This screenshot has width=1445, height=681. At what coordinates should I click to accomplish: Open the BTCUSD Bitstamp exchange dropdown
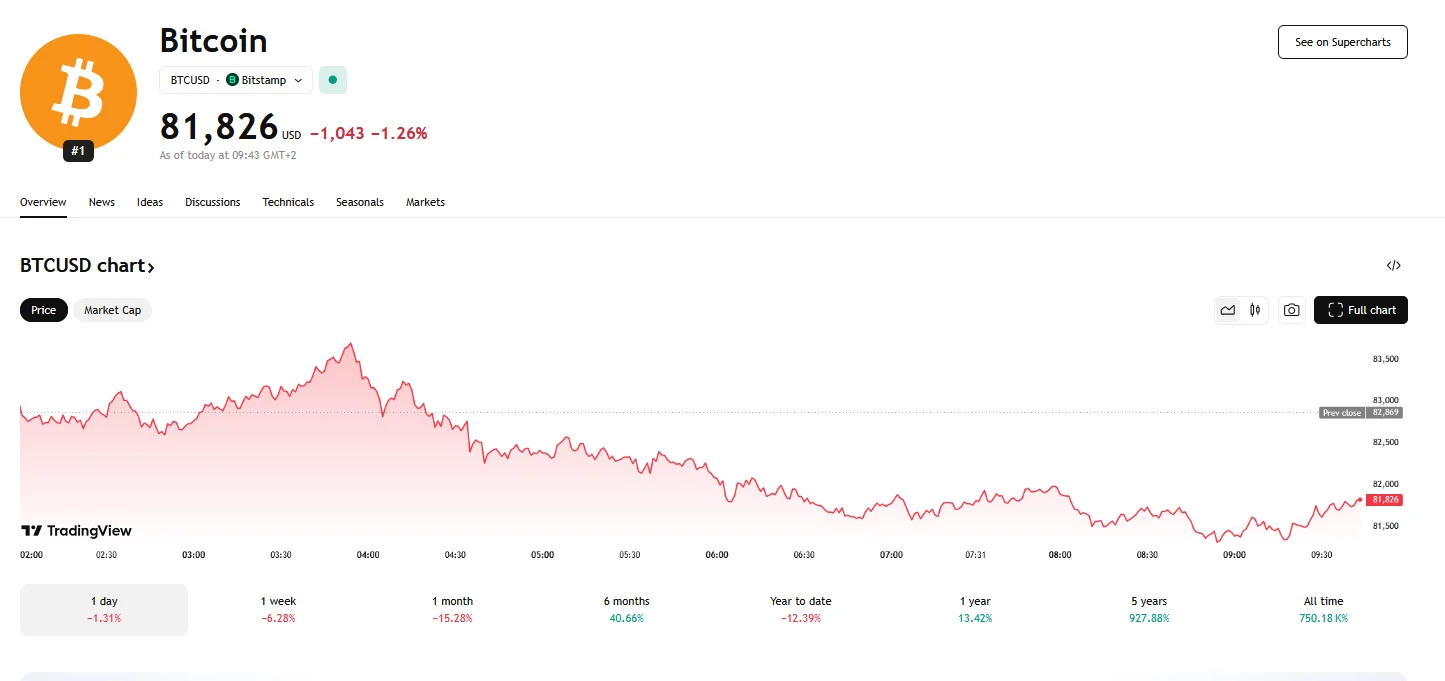[236, 80]
